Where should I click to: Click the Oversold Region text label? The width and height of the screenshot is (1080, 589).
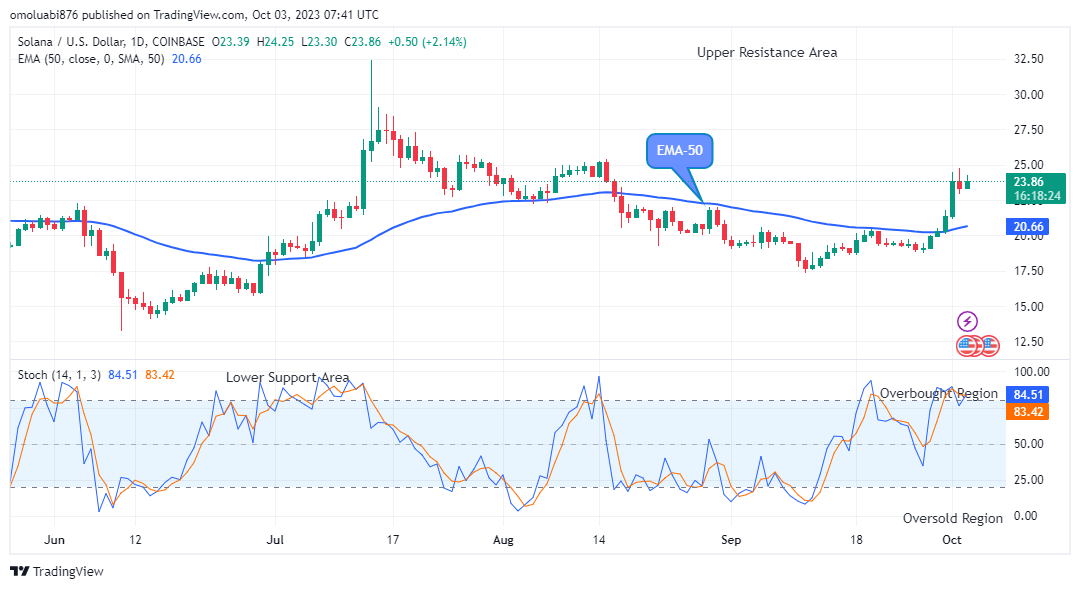(x=952, y=518)
